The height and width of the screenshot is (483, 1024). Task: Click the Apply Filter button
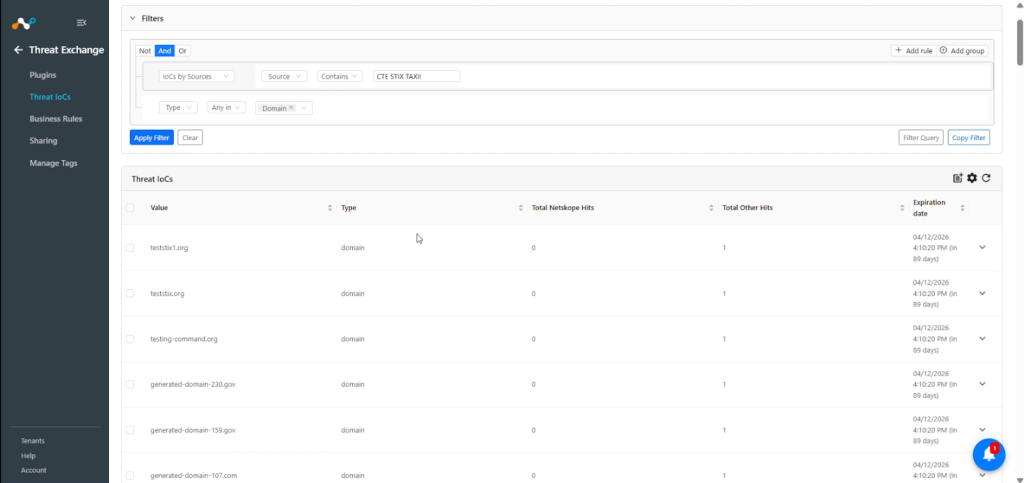pos(152,138)
